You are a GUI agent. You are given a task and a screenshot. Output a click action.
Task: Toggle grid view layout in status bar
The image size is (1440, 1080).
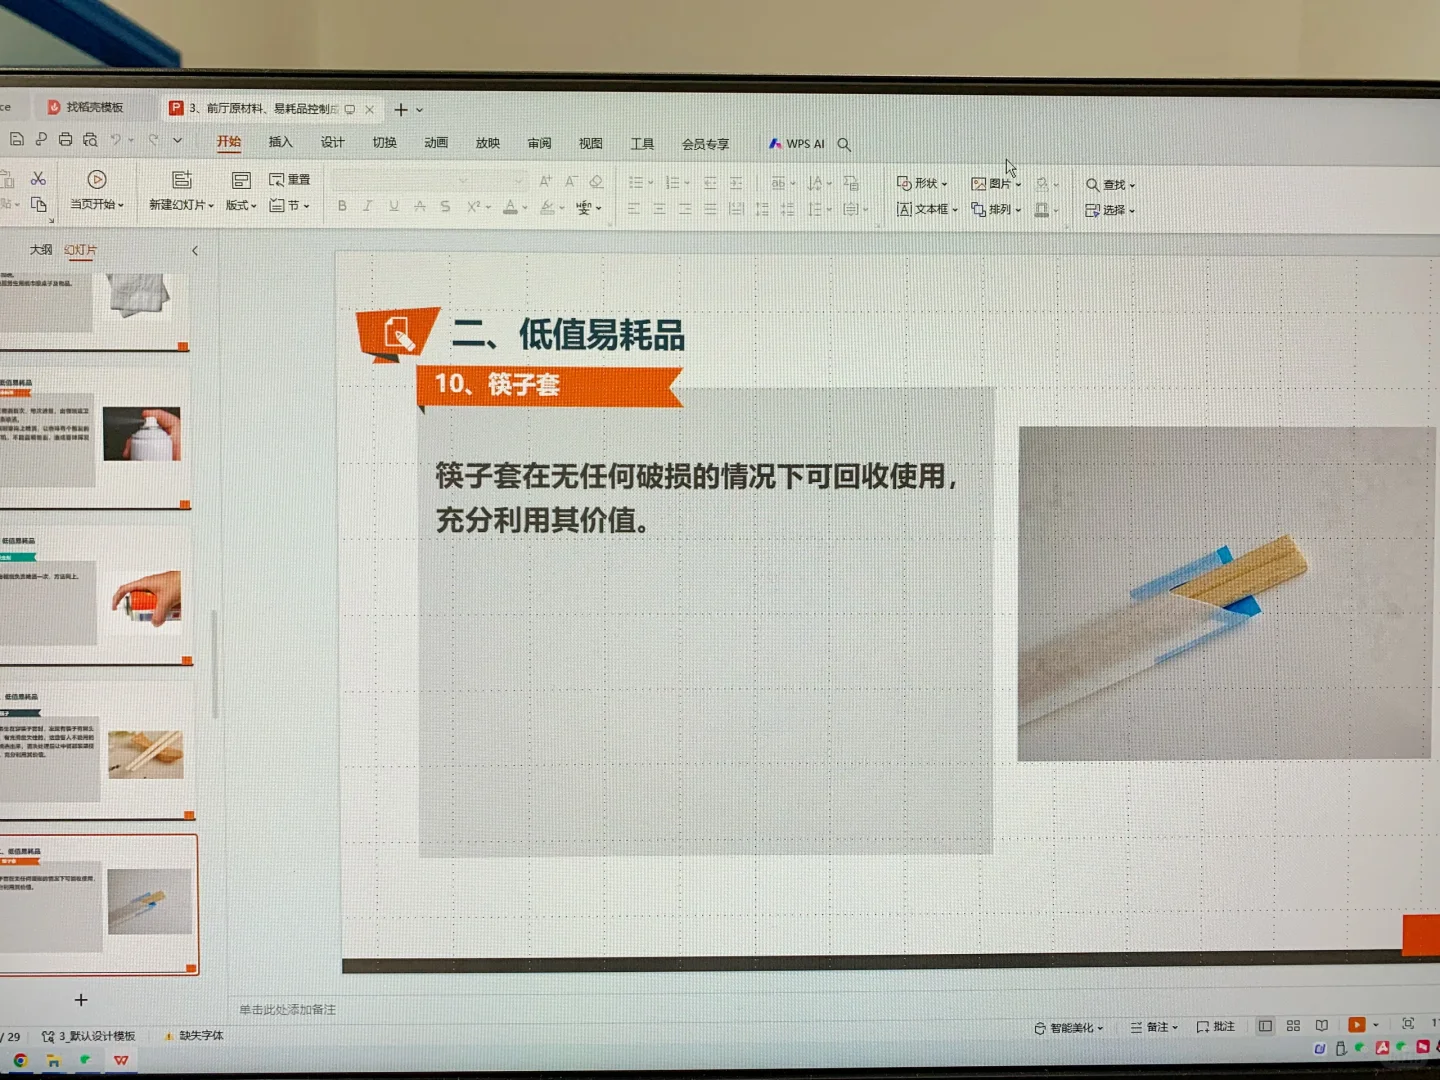point(1293,1025)
